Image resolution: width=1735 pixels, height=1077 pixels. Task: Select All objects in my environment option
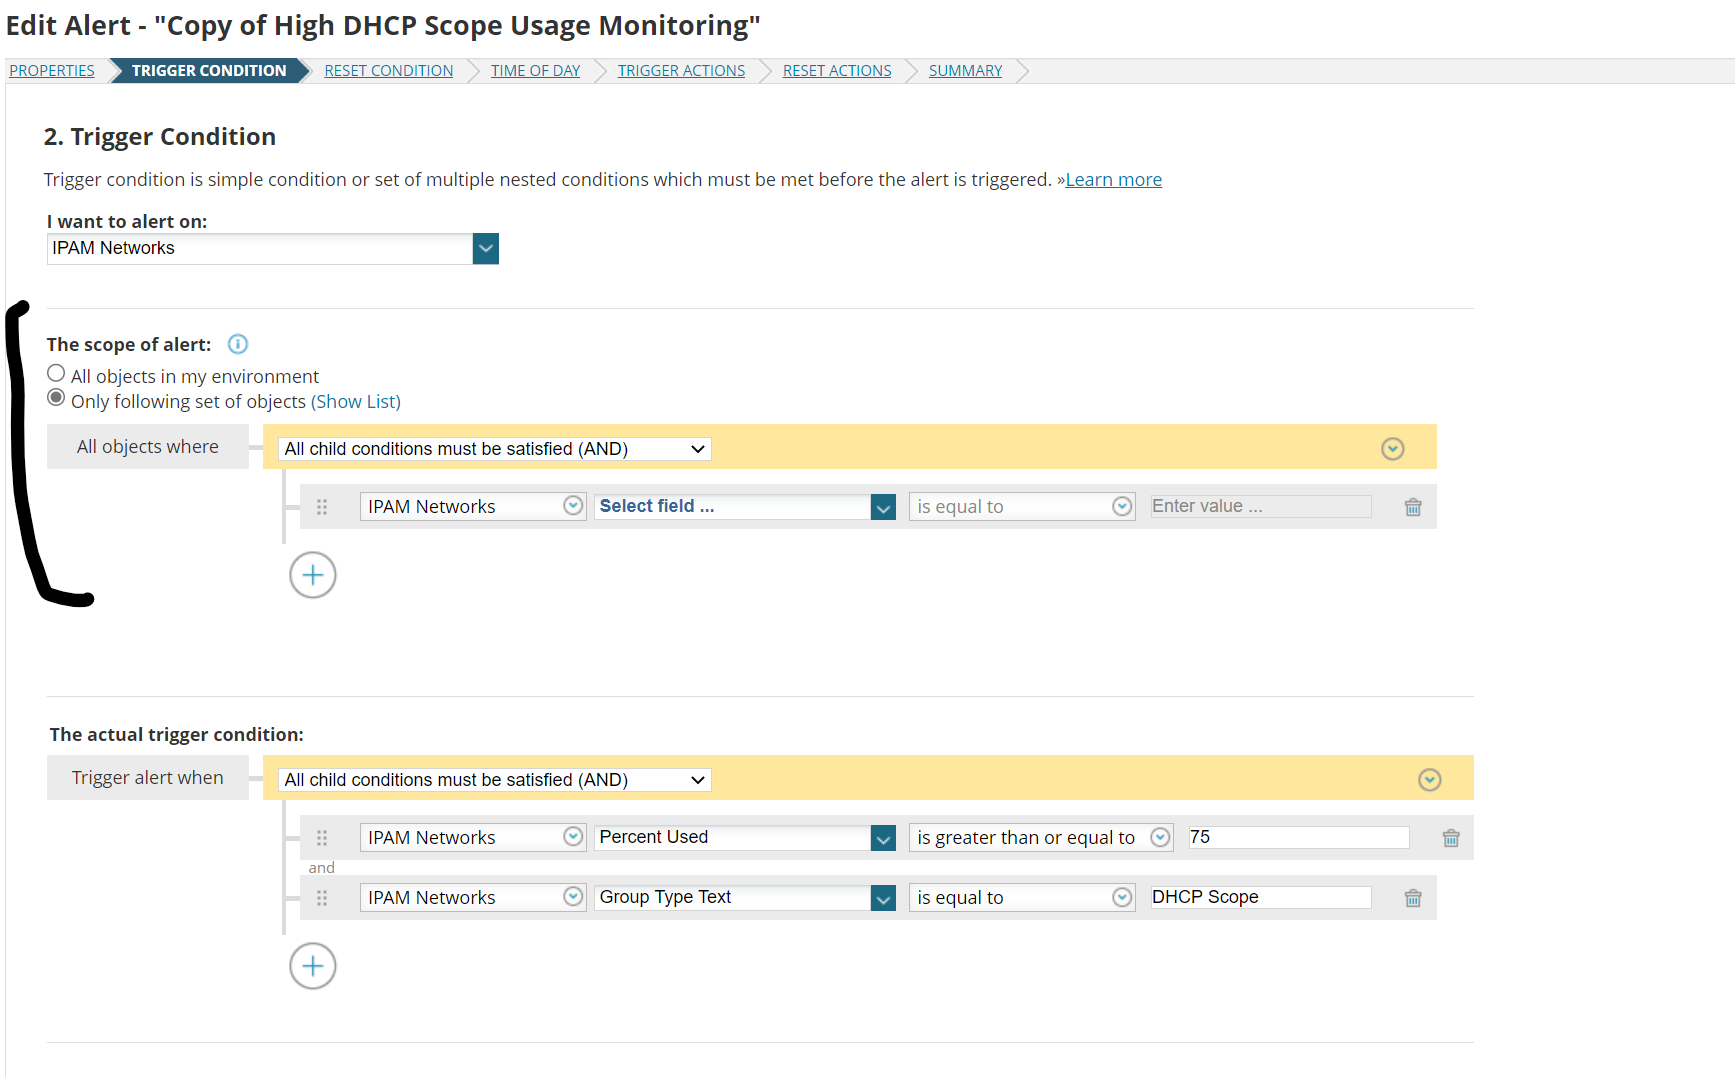point(57,374)
